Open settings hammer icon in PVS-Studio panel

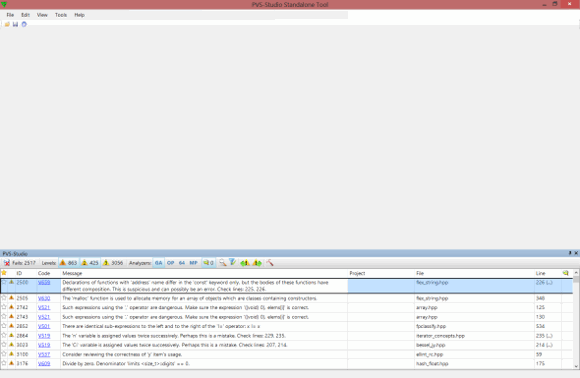click(x=270, y=263)
